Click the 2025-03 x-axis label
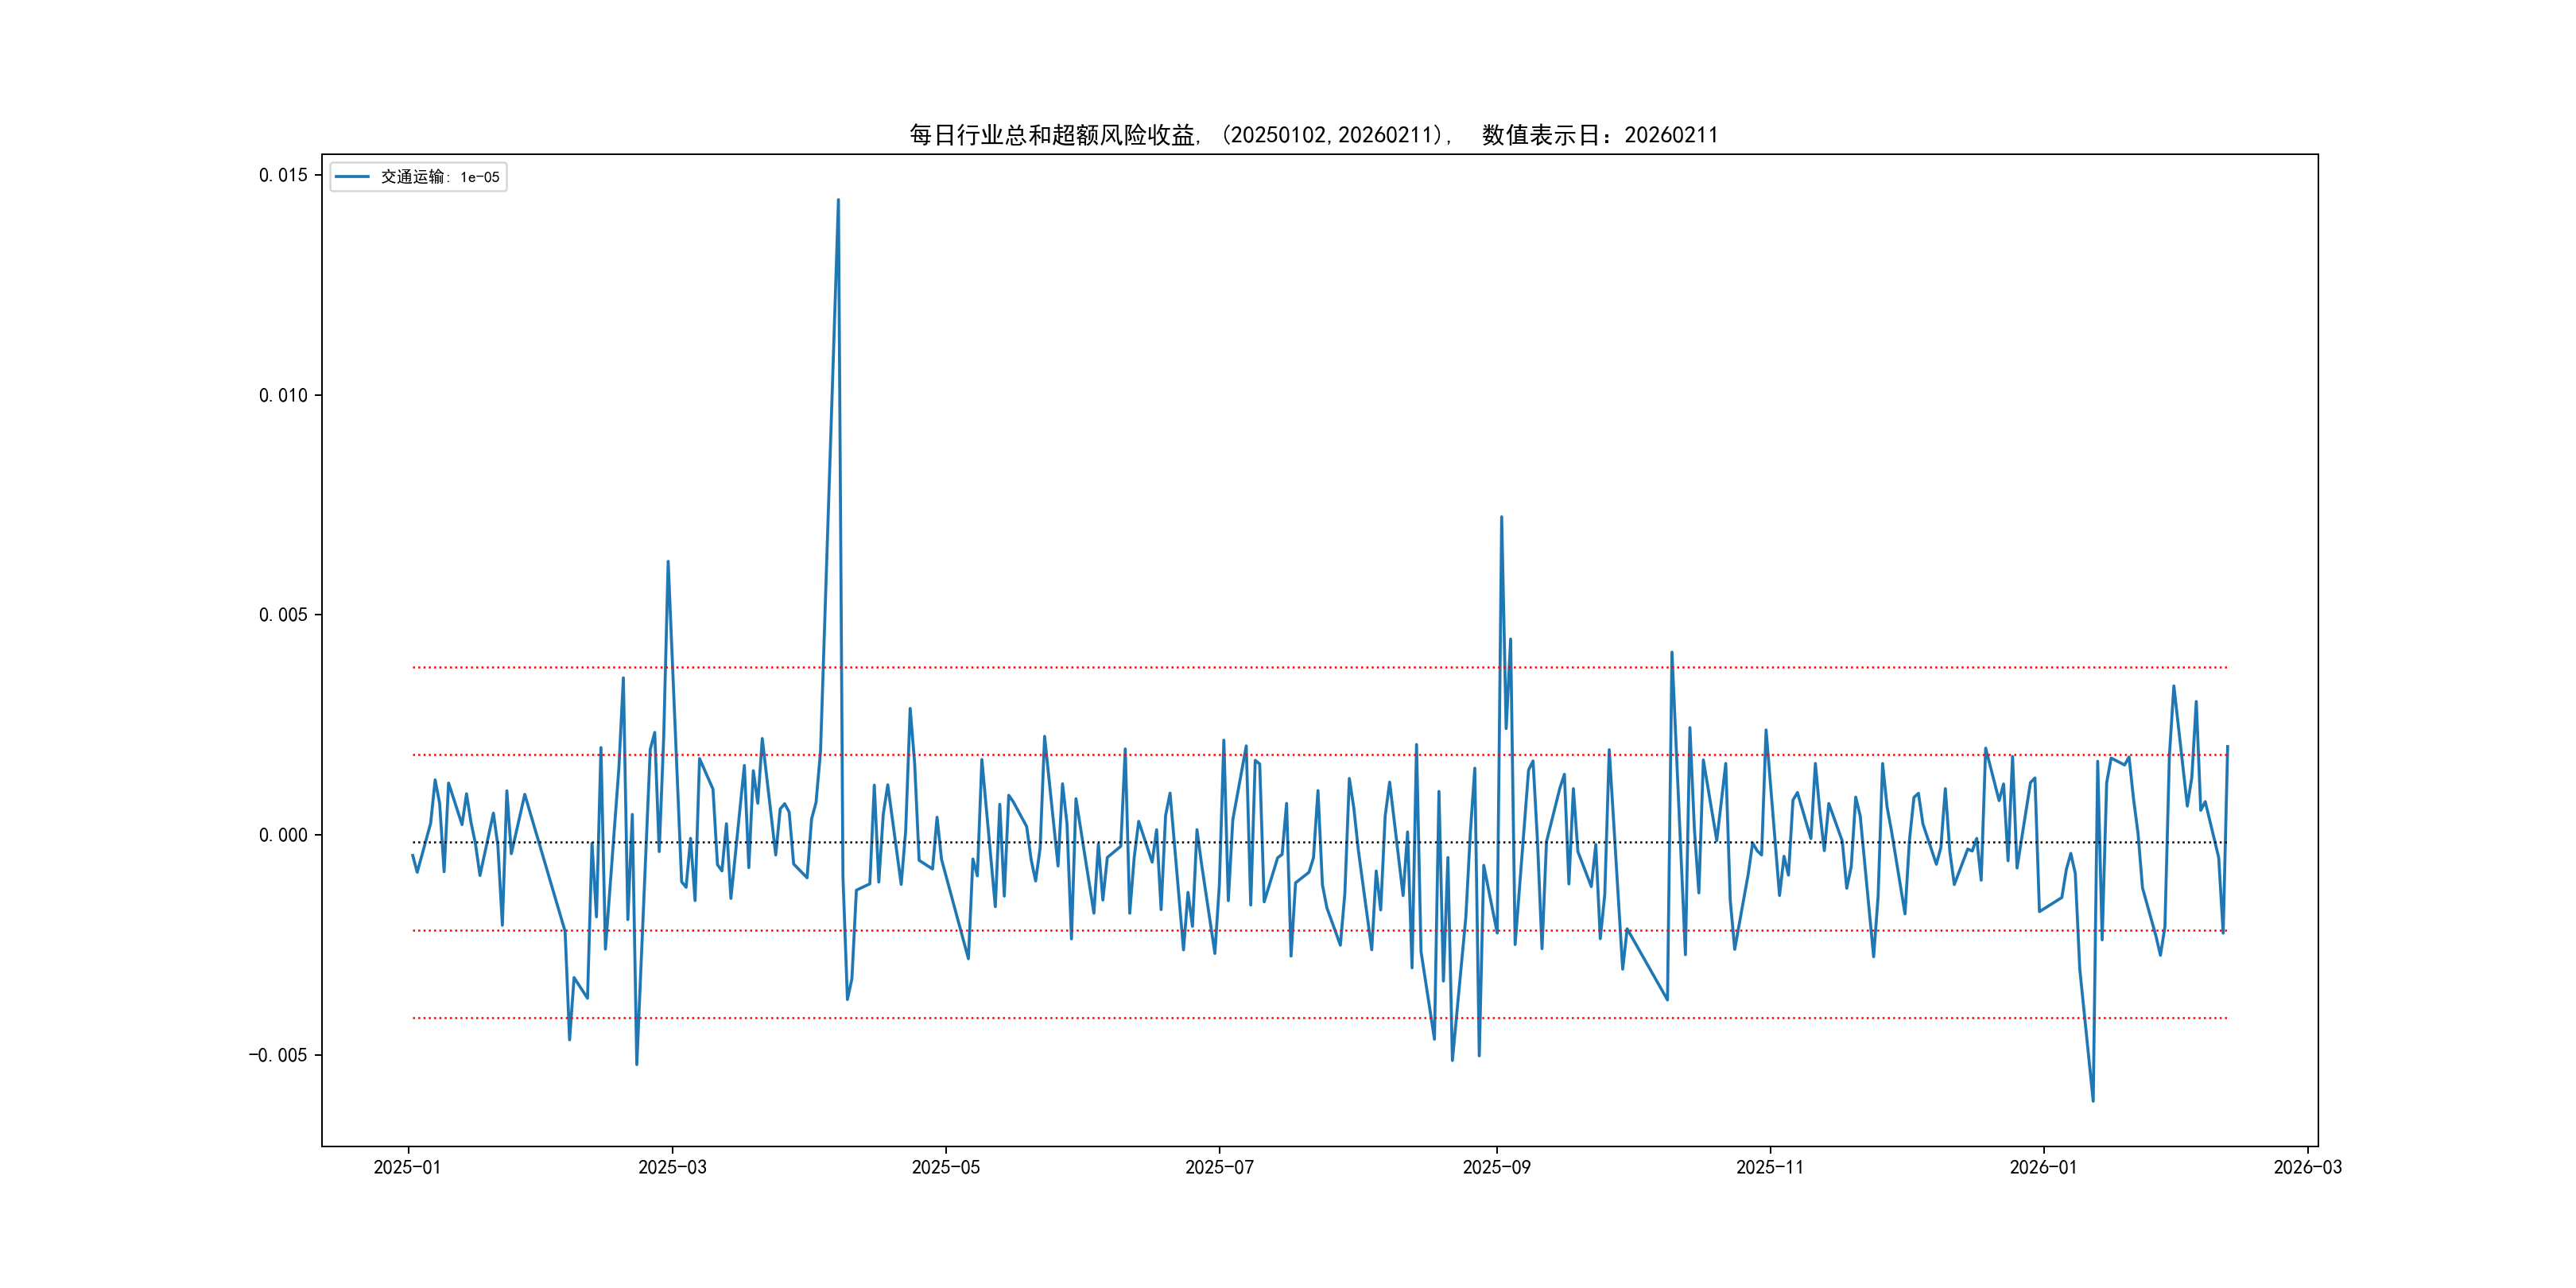The width and height of the screenshot is (2576, 1288). click(x=672, y=1167)
